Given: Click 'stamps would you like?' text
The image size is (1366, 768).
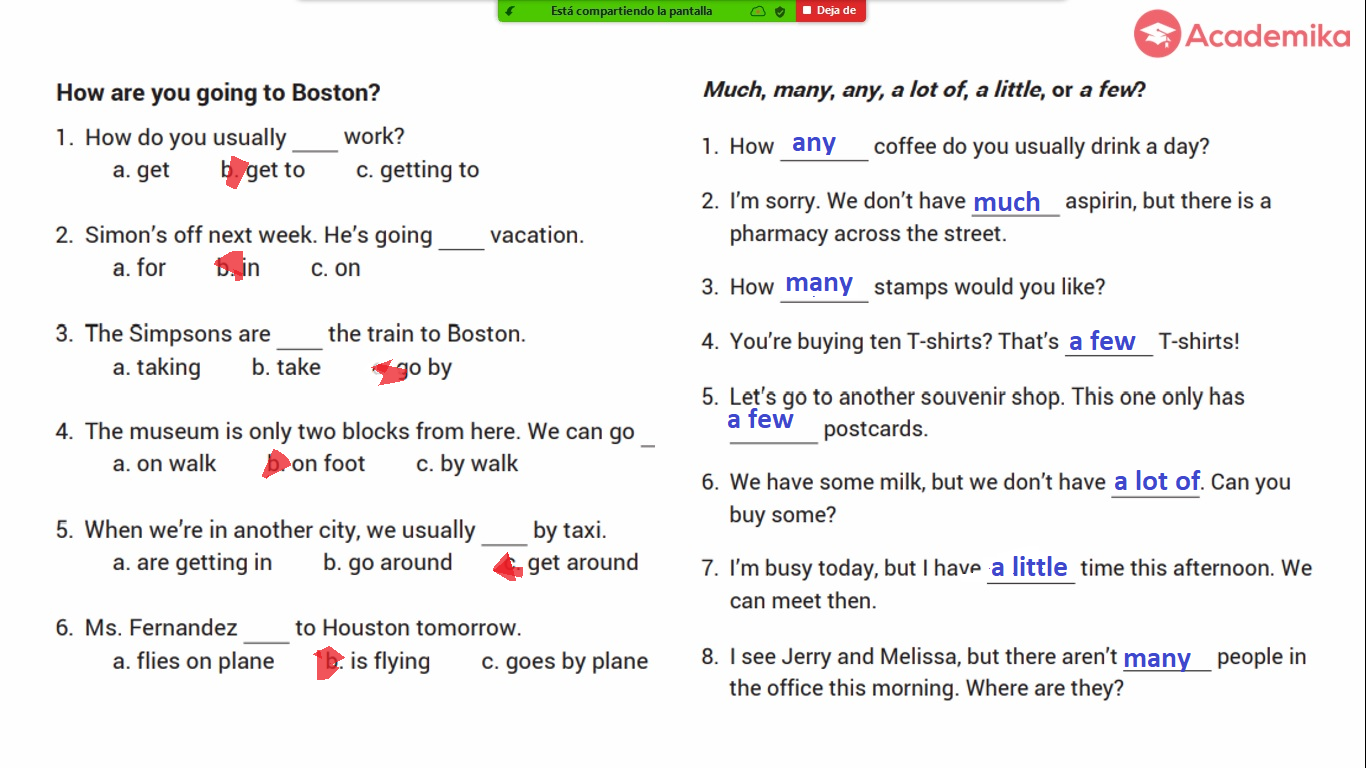Looking at the screenshot, I should pyautogui.click(x=990, y=287).
